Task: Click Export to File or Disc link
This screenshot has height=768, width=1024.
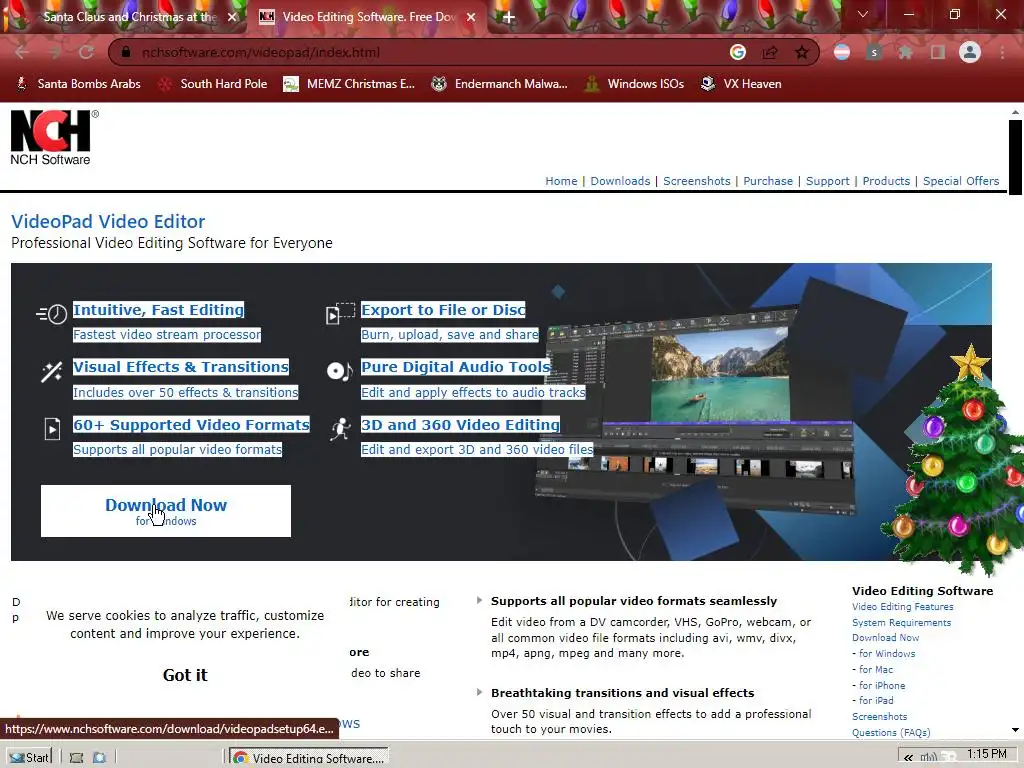Action: [443, 310]
